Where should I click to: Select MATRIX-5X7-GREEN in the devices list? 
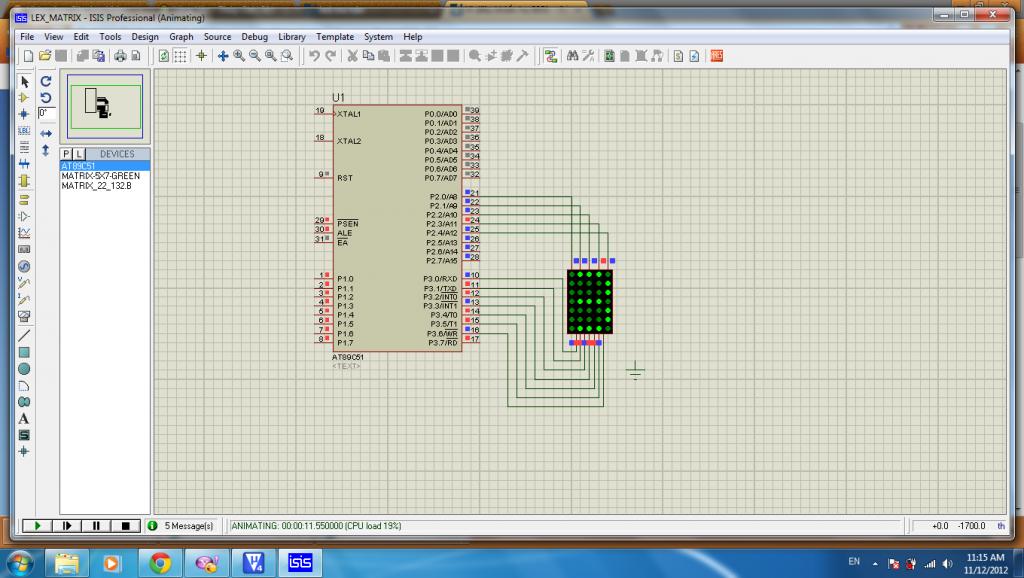100,176
